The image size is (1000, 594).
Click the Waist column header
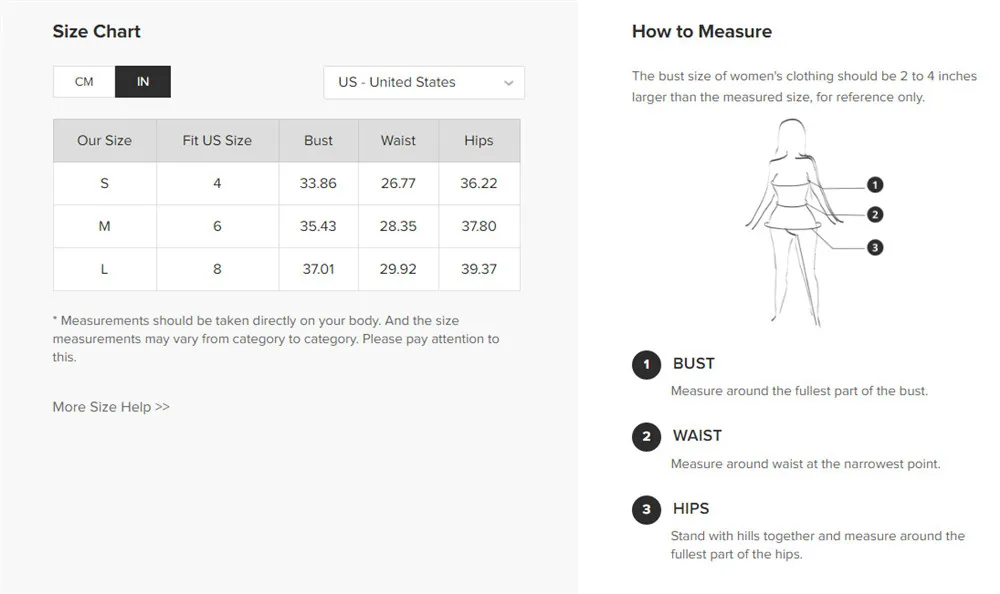(399, 140)
